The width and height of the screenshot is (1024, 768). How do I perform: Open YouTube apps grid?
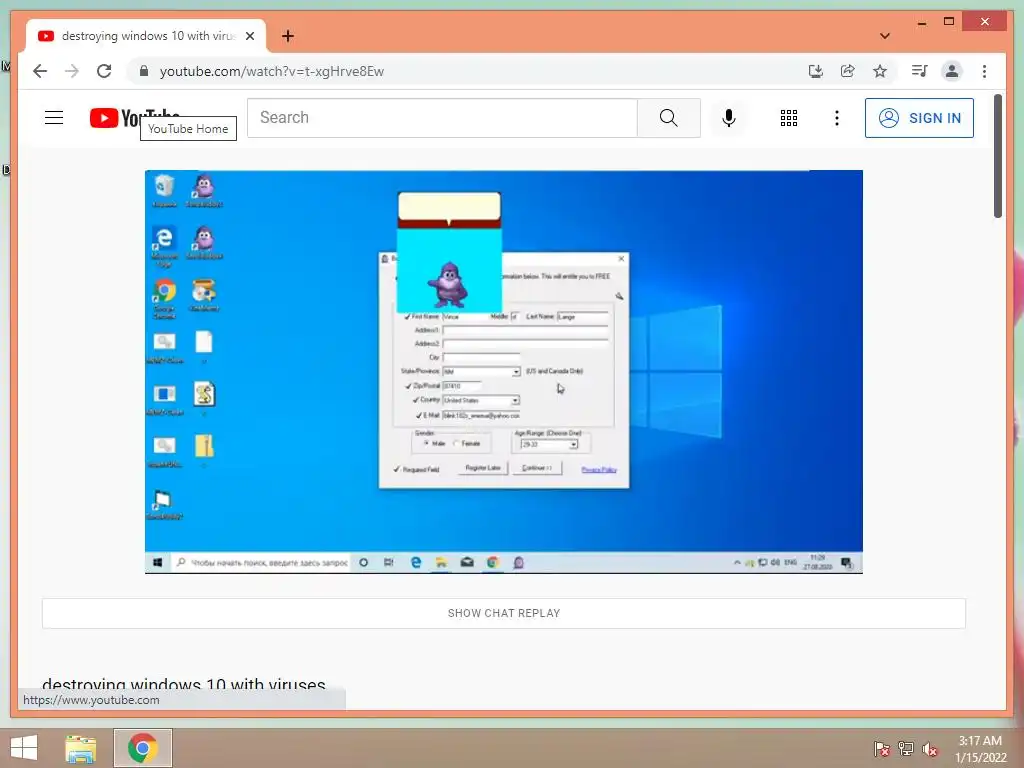coord(789,118)
